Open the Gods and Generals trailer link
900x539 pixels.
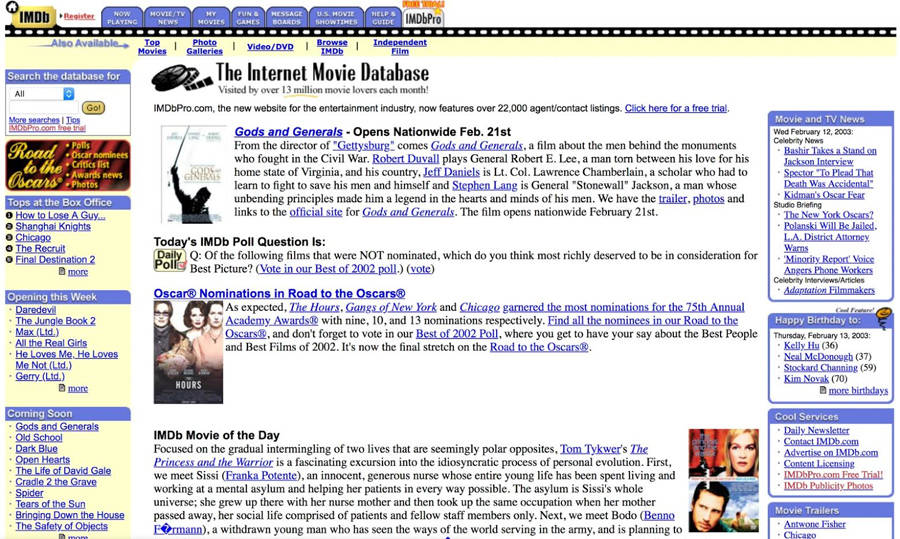673,199
